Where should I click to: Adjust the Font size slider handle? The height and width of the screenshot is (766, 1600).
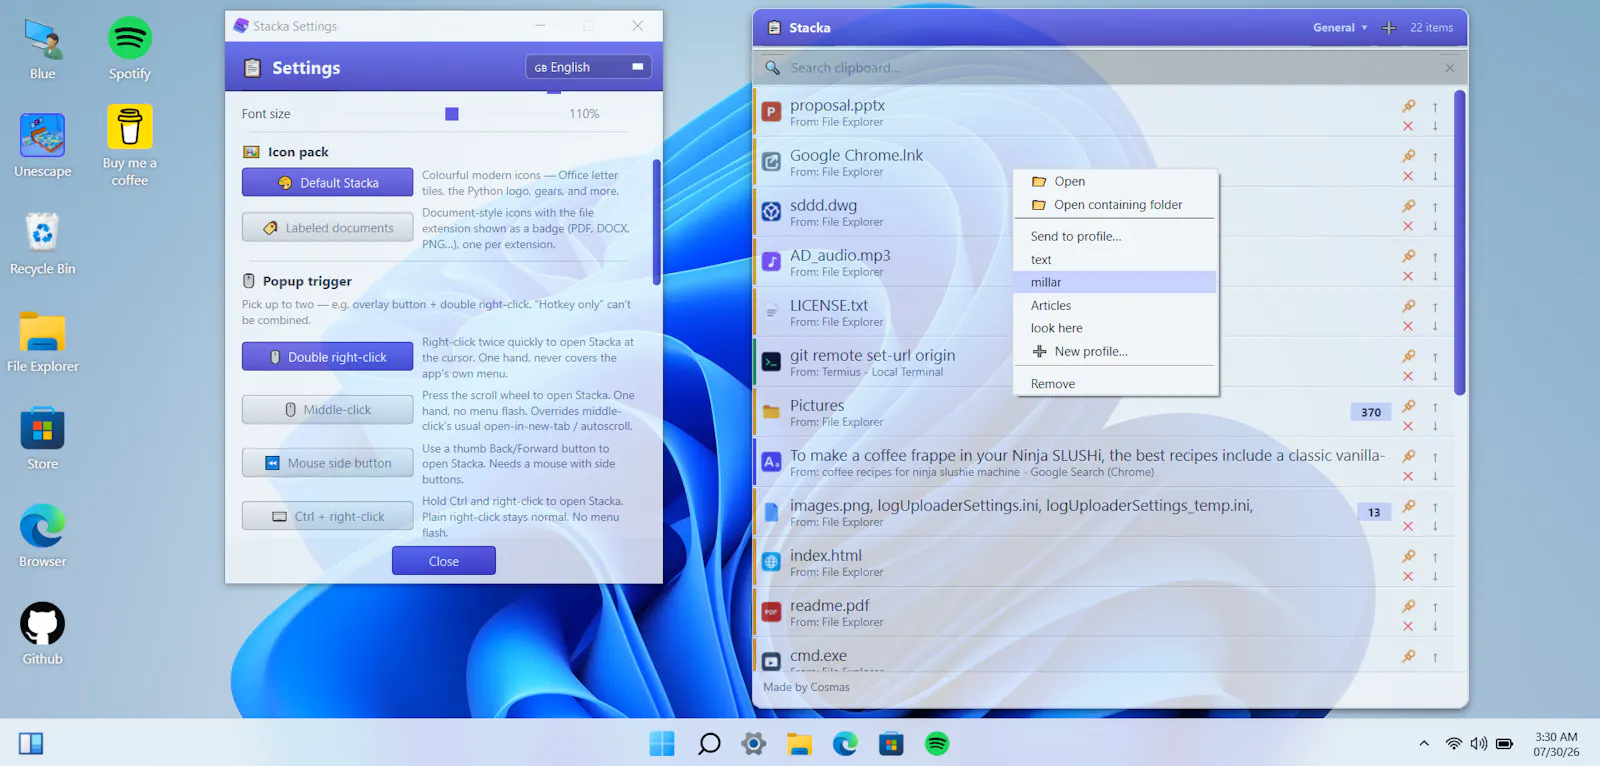(x=452, y=114)
